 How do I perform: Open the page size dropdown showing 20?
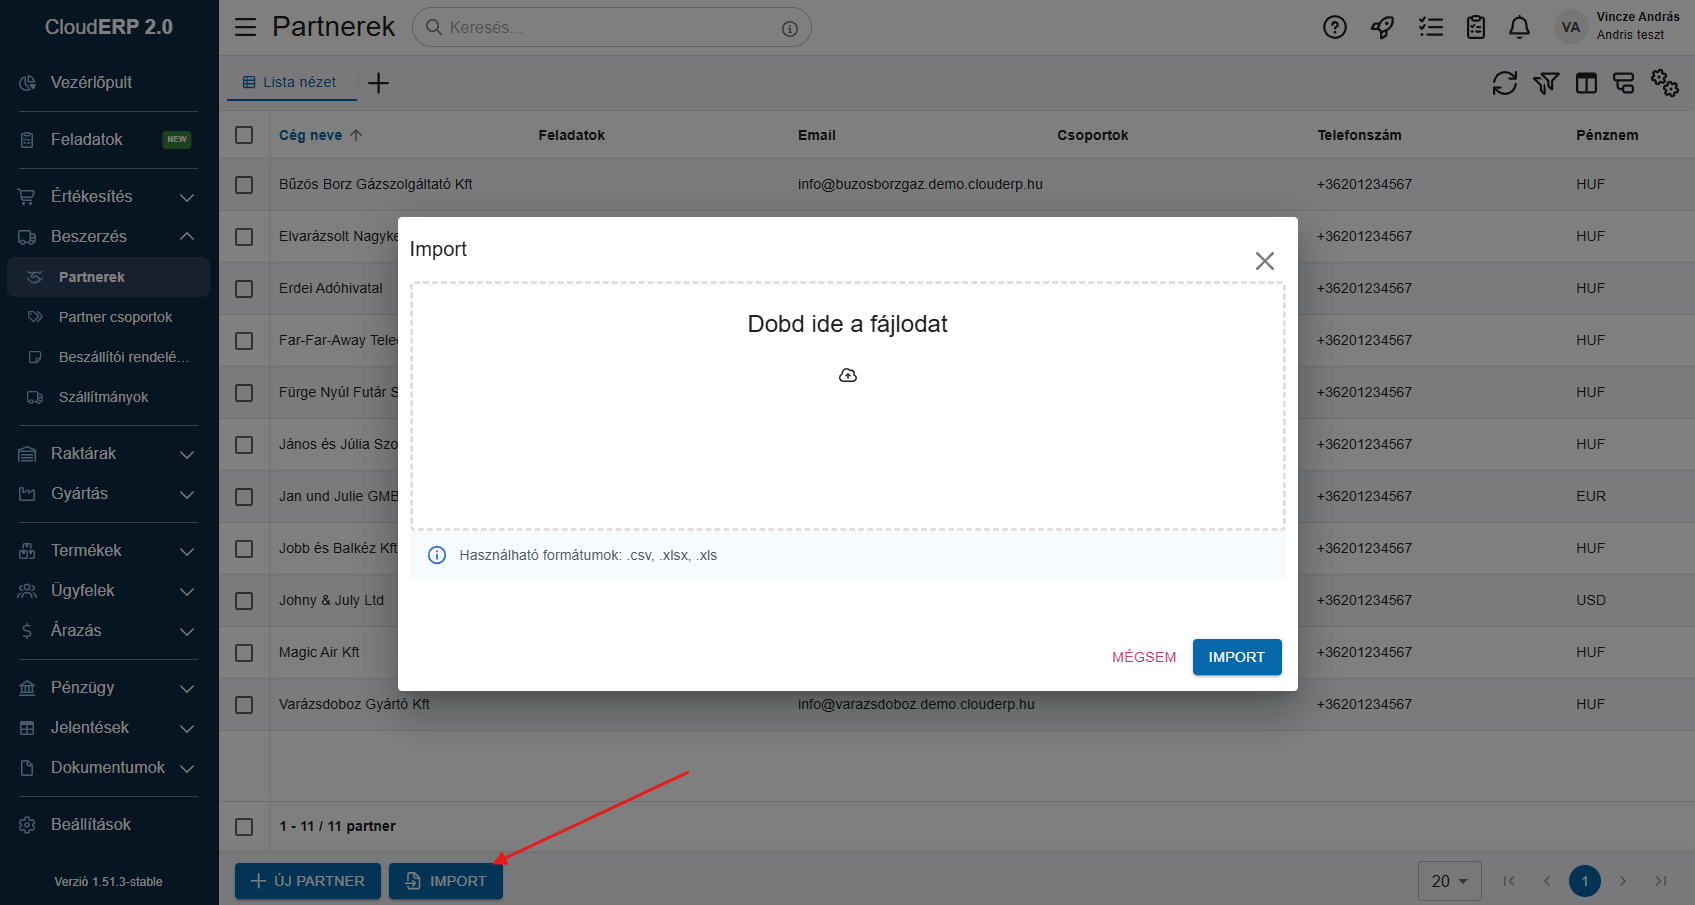click(x=1448, y=881)
